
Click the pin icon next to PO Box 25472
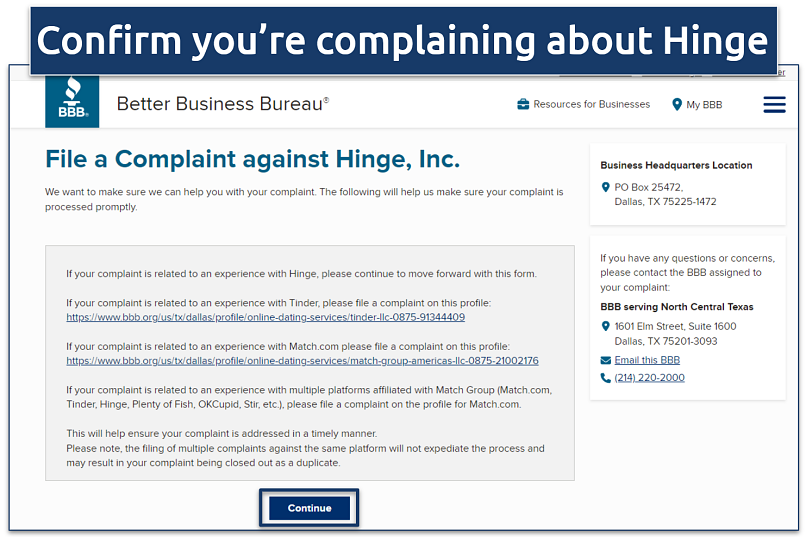[605, 187]
